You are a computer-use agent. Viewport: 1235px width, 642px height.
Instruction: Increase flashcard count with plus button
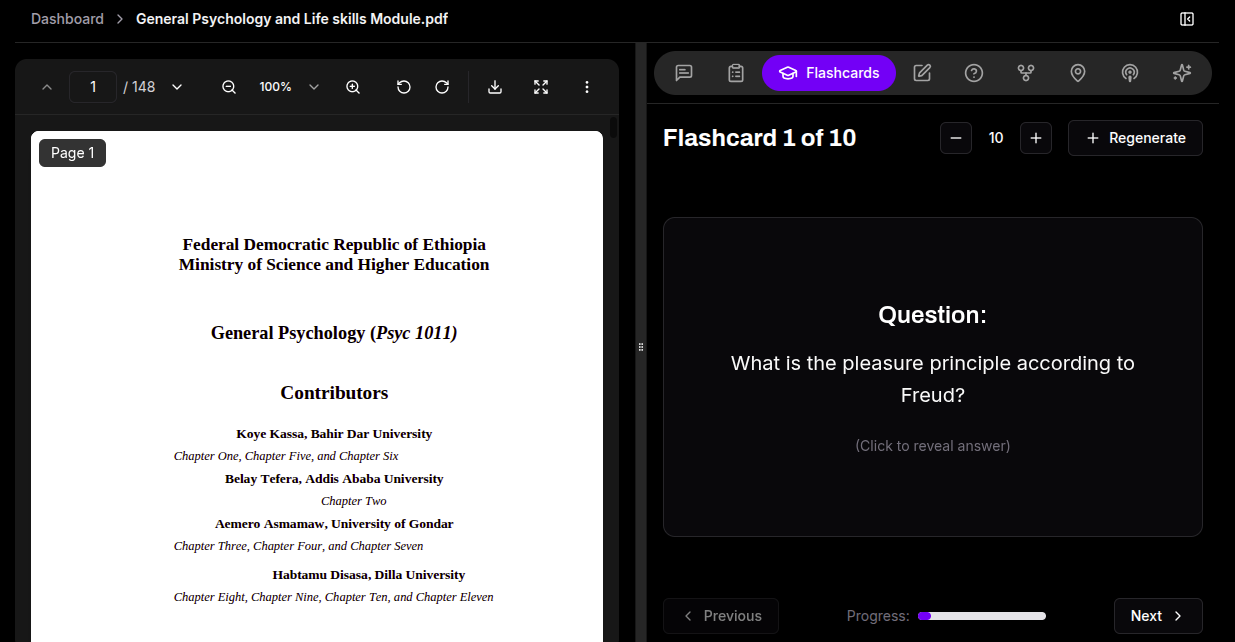point(1036,138)
